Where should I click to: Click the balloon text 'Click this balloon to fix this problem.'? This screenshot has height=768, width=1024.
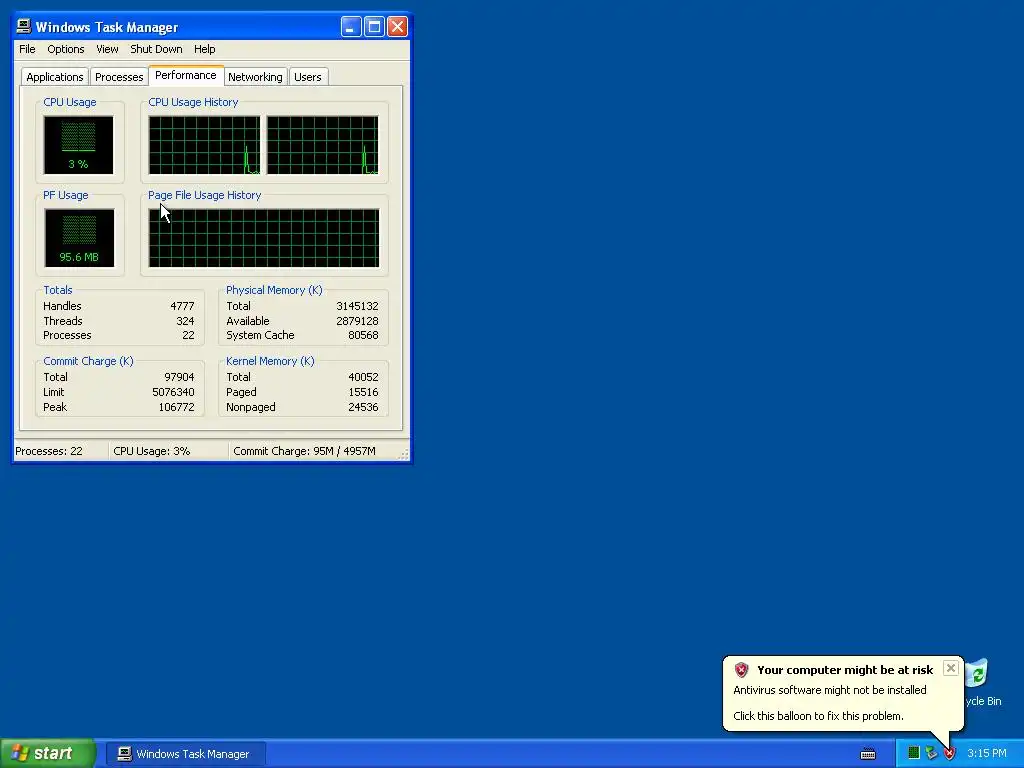click(818, 716)
